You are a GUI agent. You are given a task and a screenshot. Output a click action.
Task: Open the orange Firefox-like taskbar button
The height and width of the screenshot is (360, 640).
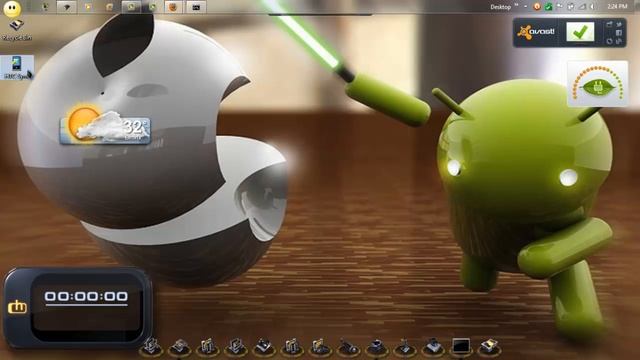[x=173, y=7]
